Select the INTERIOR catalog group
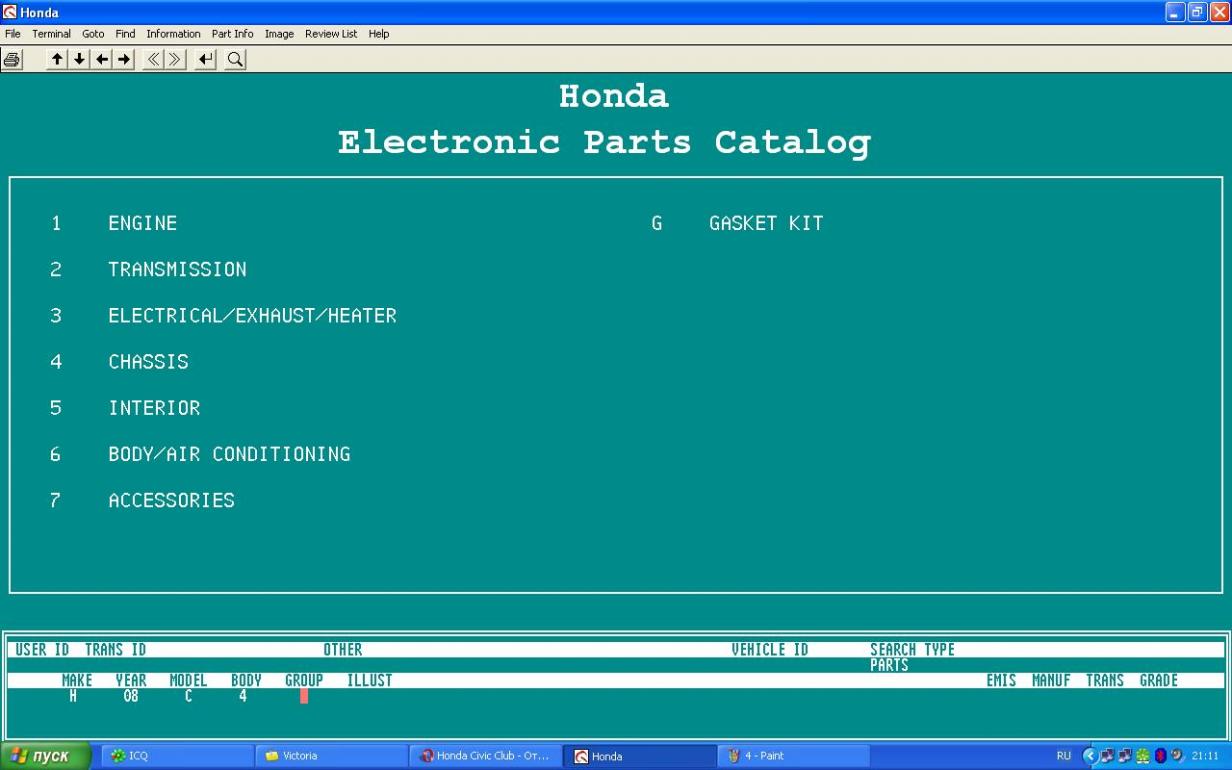 [x=154, y=408]
